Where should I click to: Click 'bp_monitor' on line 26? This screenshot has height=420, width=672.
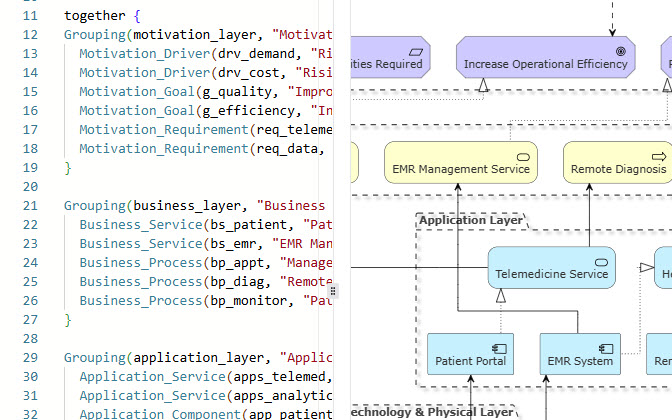tap(249, 300)
